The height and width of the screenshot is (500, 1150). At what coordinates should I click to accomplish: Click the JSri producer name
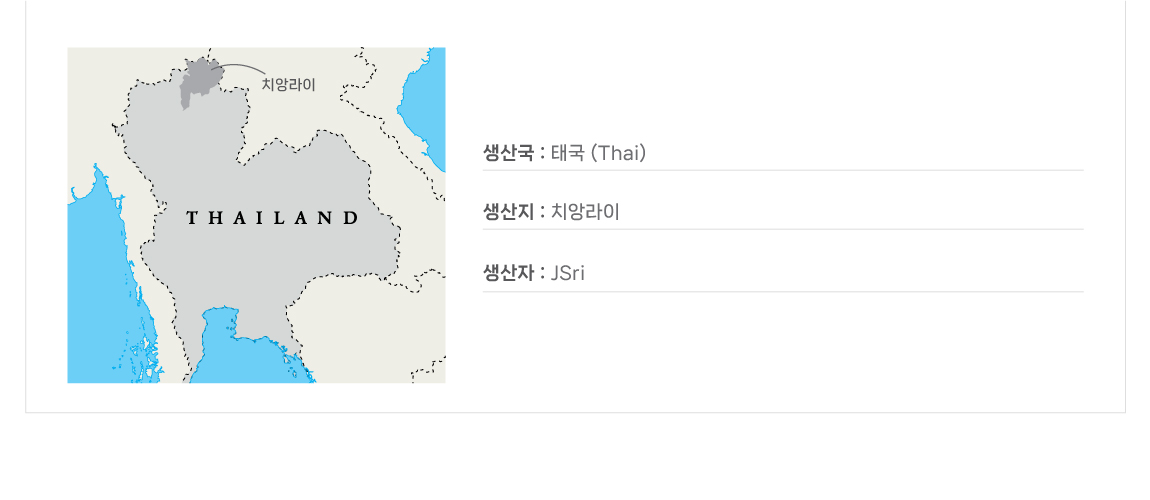tap(568, 273)
